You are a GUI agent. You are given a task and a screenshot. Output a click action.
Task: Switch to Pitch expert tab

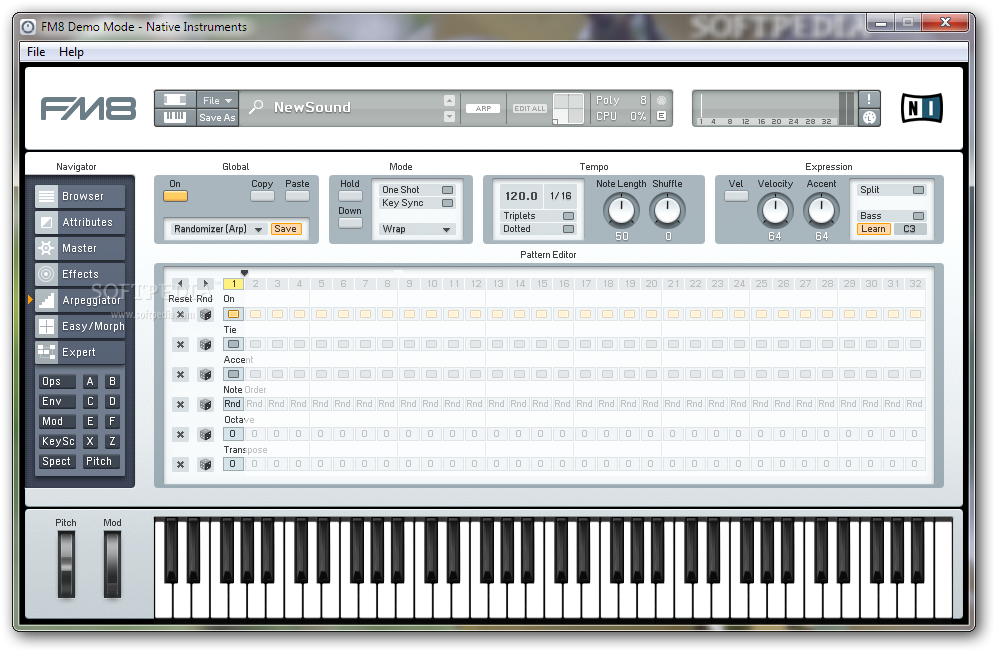100,462
